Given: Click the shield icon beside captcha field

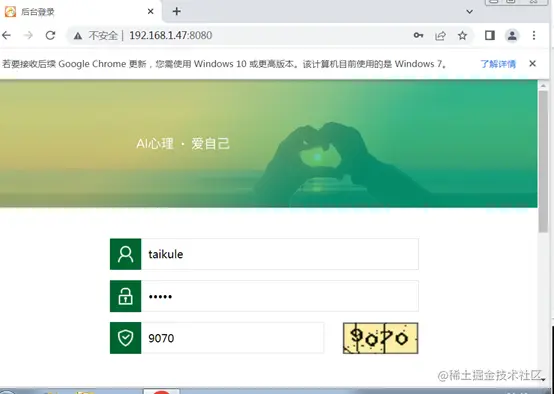Looking at the screenshot, I should pyautogui.click(x=125, y=338).
